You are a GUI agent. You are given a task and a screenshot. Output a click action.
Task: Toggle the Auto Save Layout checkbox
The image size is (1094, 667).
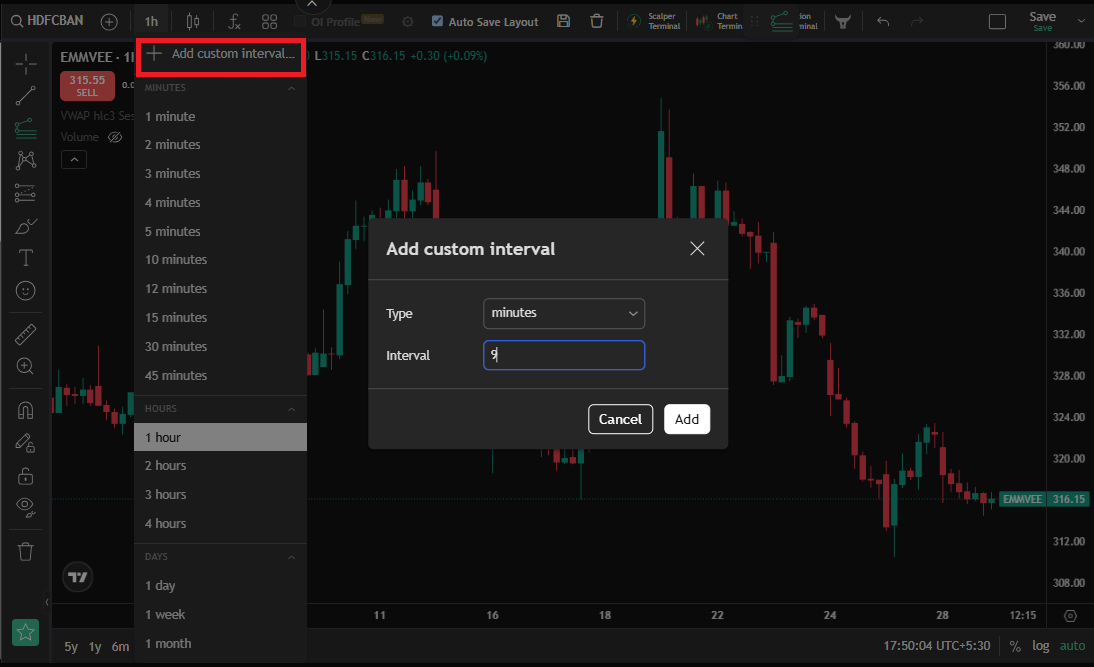[437, 21]
